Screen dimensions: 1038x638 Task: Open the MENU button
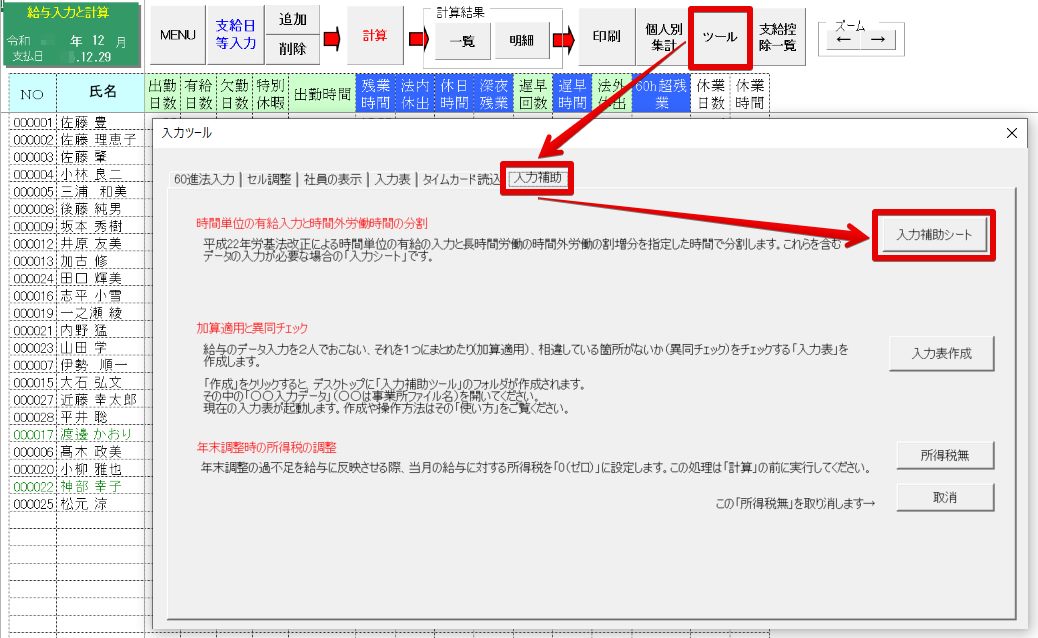[x=177, y=36]
